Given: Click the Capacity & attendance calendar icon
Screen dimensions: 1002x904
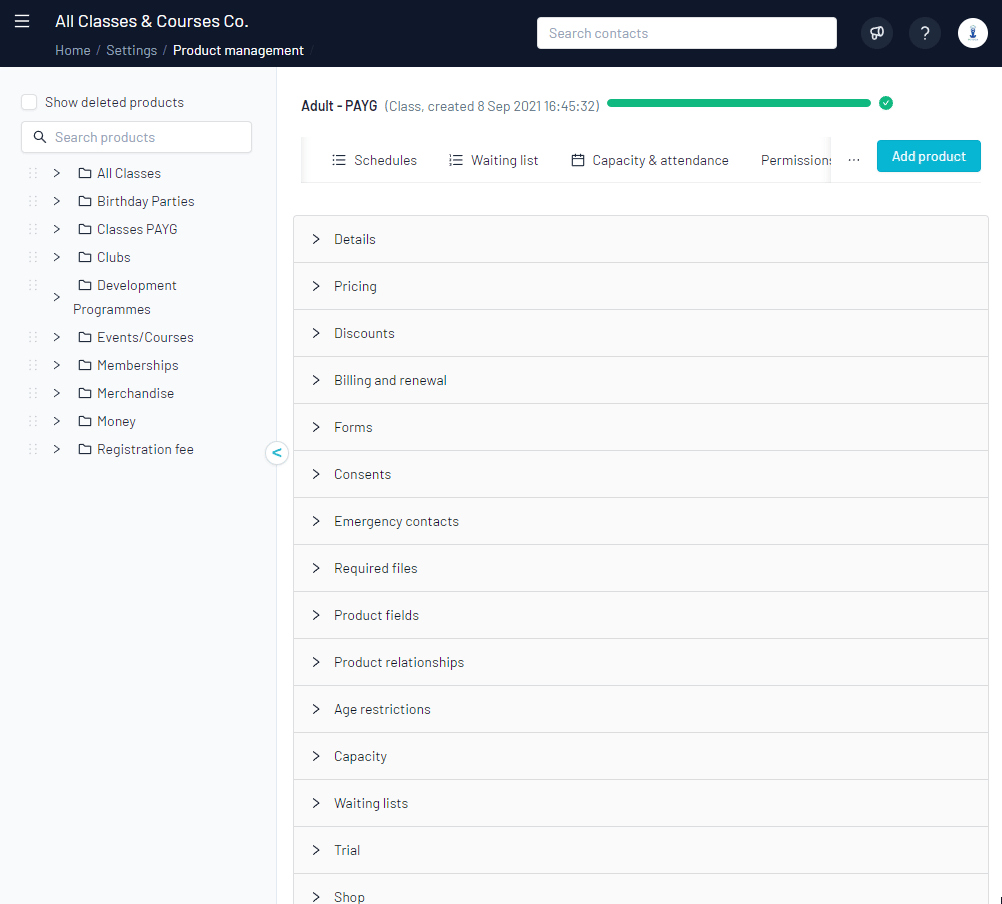Looking at the screenshot, I should [578, 159].
